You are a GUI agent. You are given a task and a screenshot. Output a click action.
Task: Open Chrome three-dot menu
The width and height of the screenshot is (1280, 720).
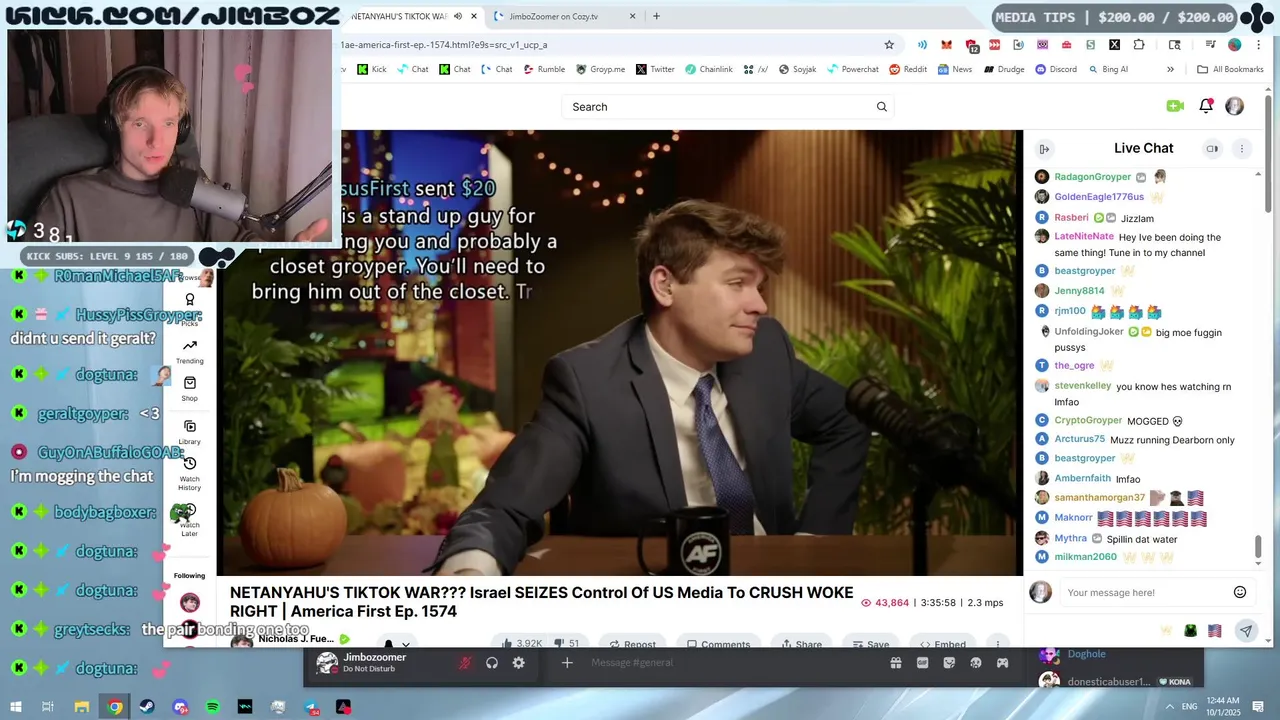1258,45
